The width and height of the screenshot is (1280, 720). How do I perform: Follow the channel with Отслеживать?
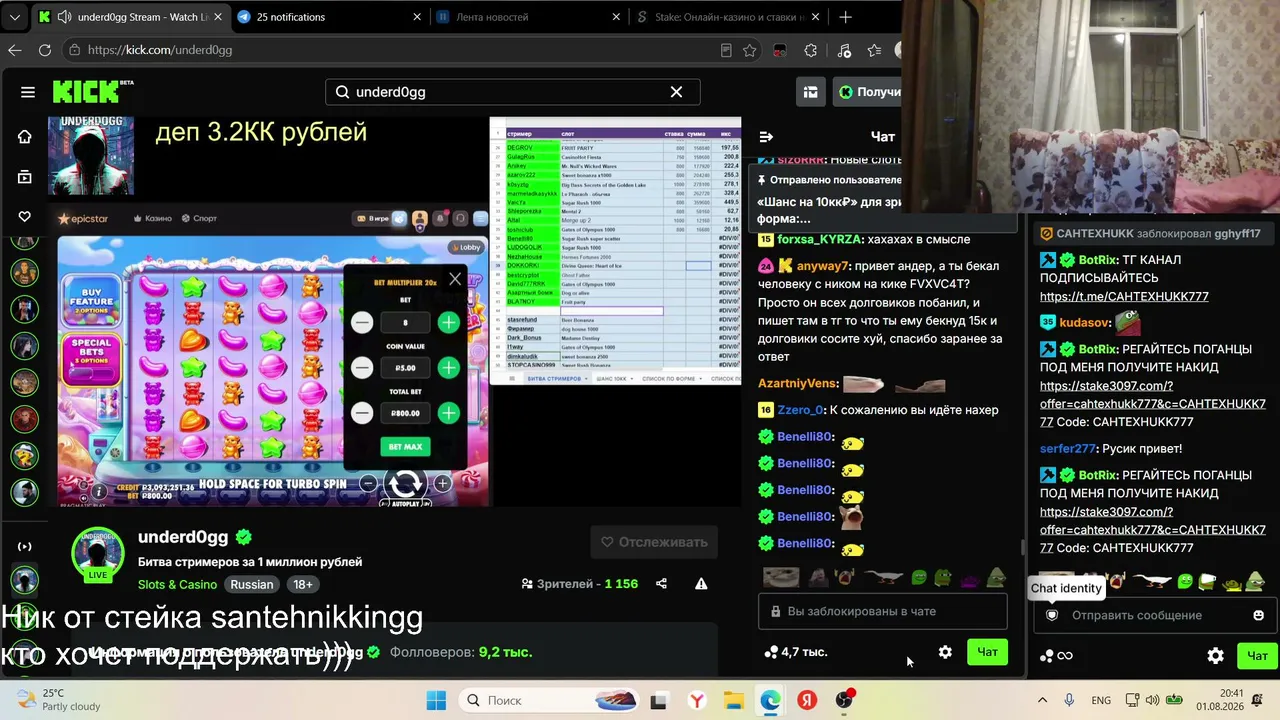click(654, 542)
